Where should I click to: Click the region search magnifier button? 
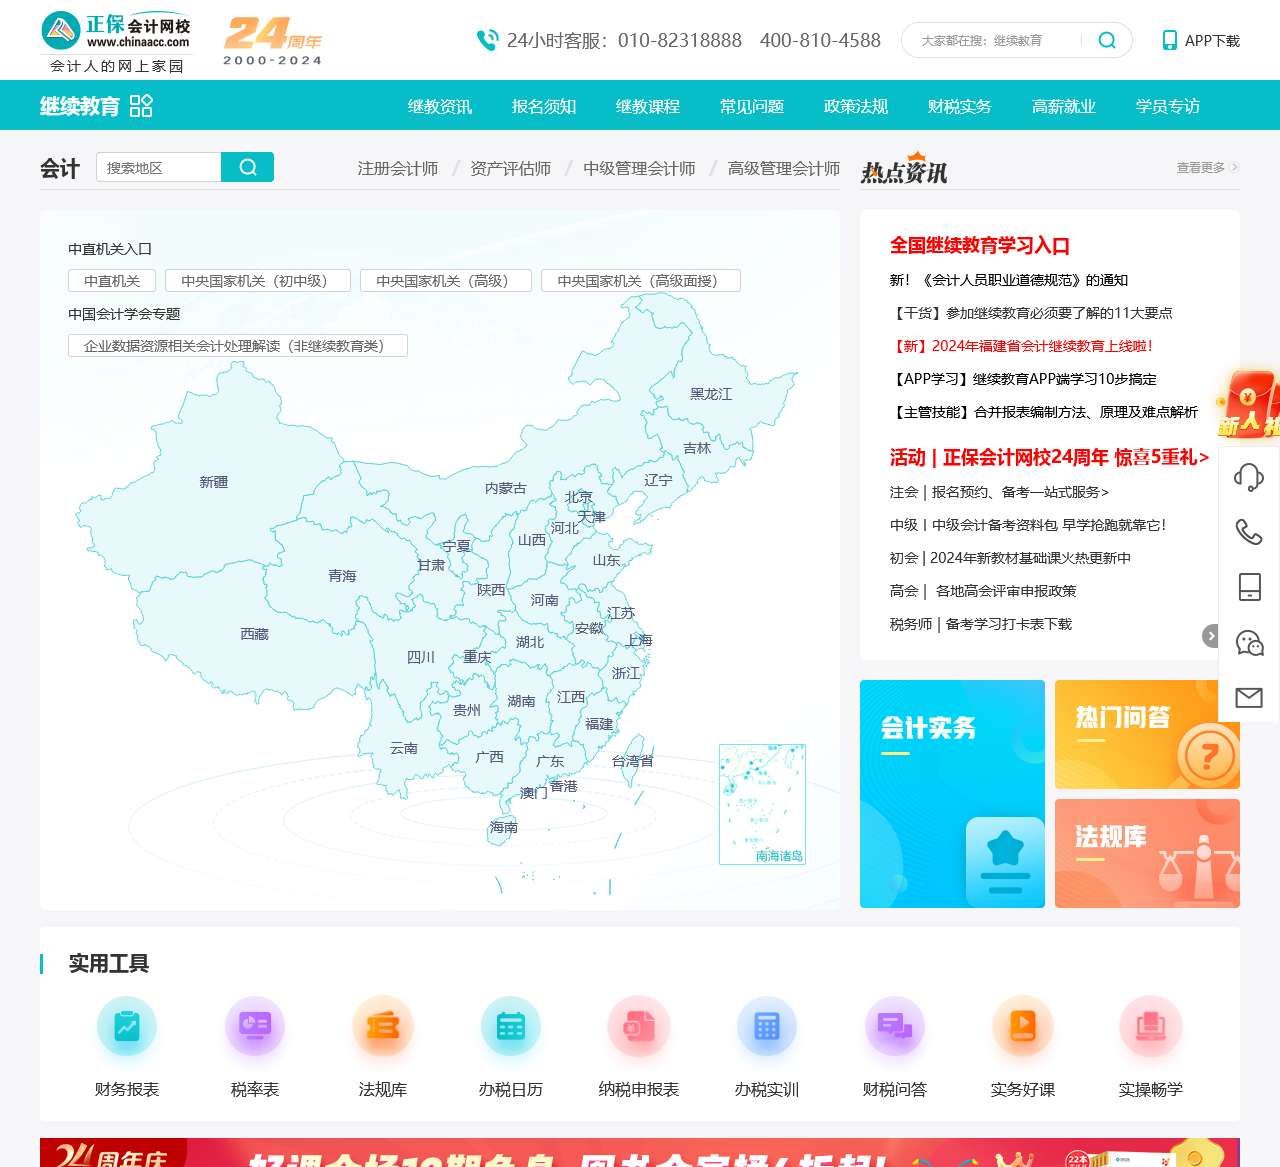pos(248,167)
